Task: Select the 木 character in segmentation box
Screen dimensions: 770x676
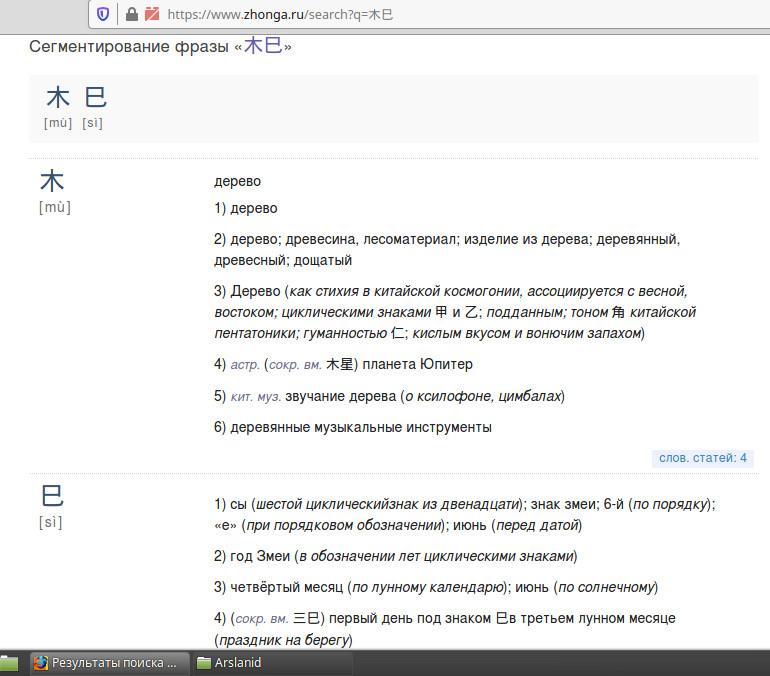Action: tap(58, 97)
